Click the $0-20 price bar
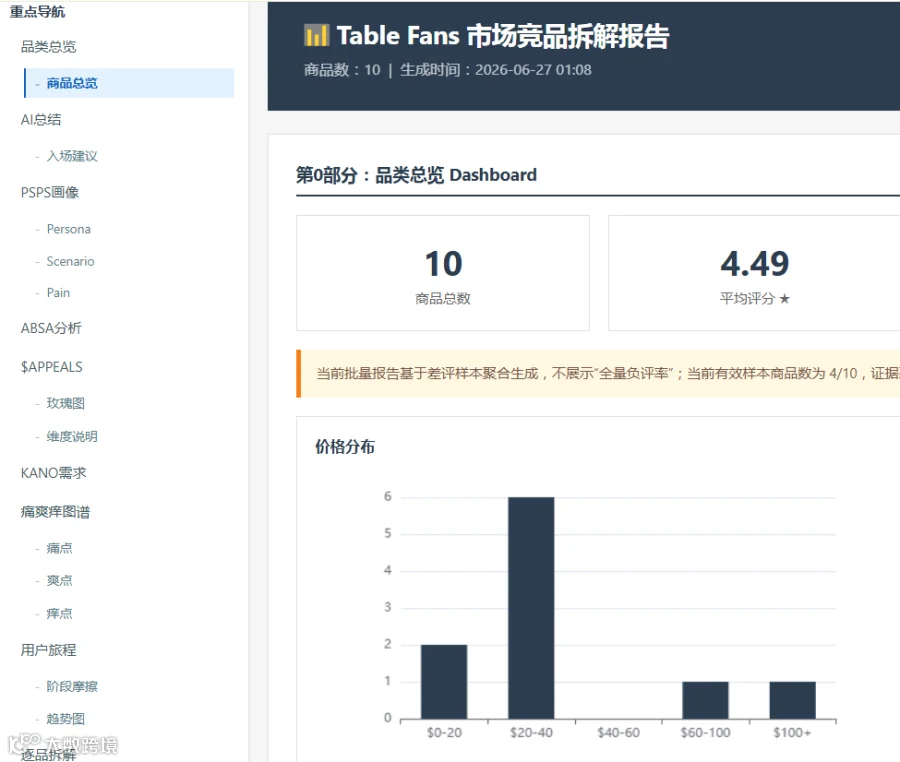 click(x=444, y=682)
